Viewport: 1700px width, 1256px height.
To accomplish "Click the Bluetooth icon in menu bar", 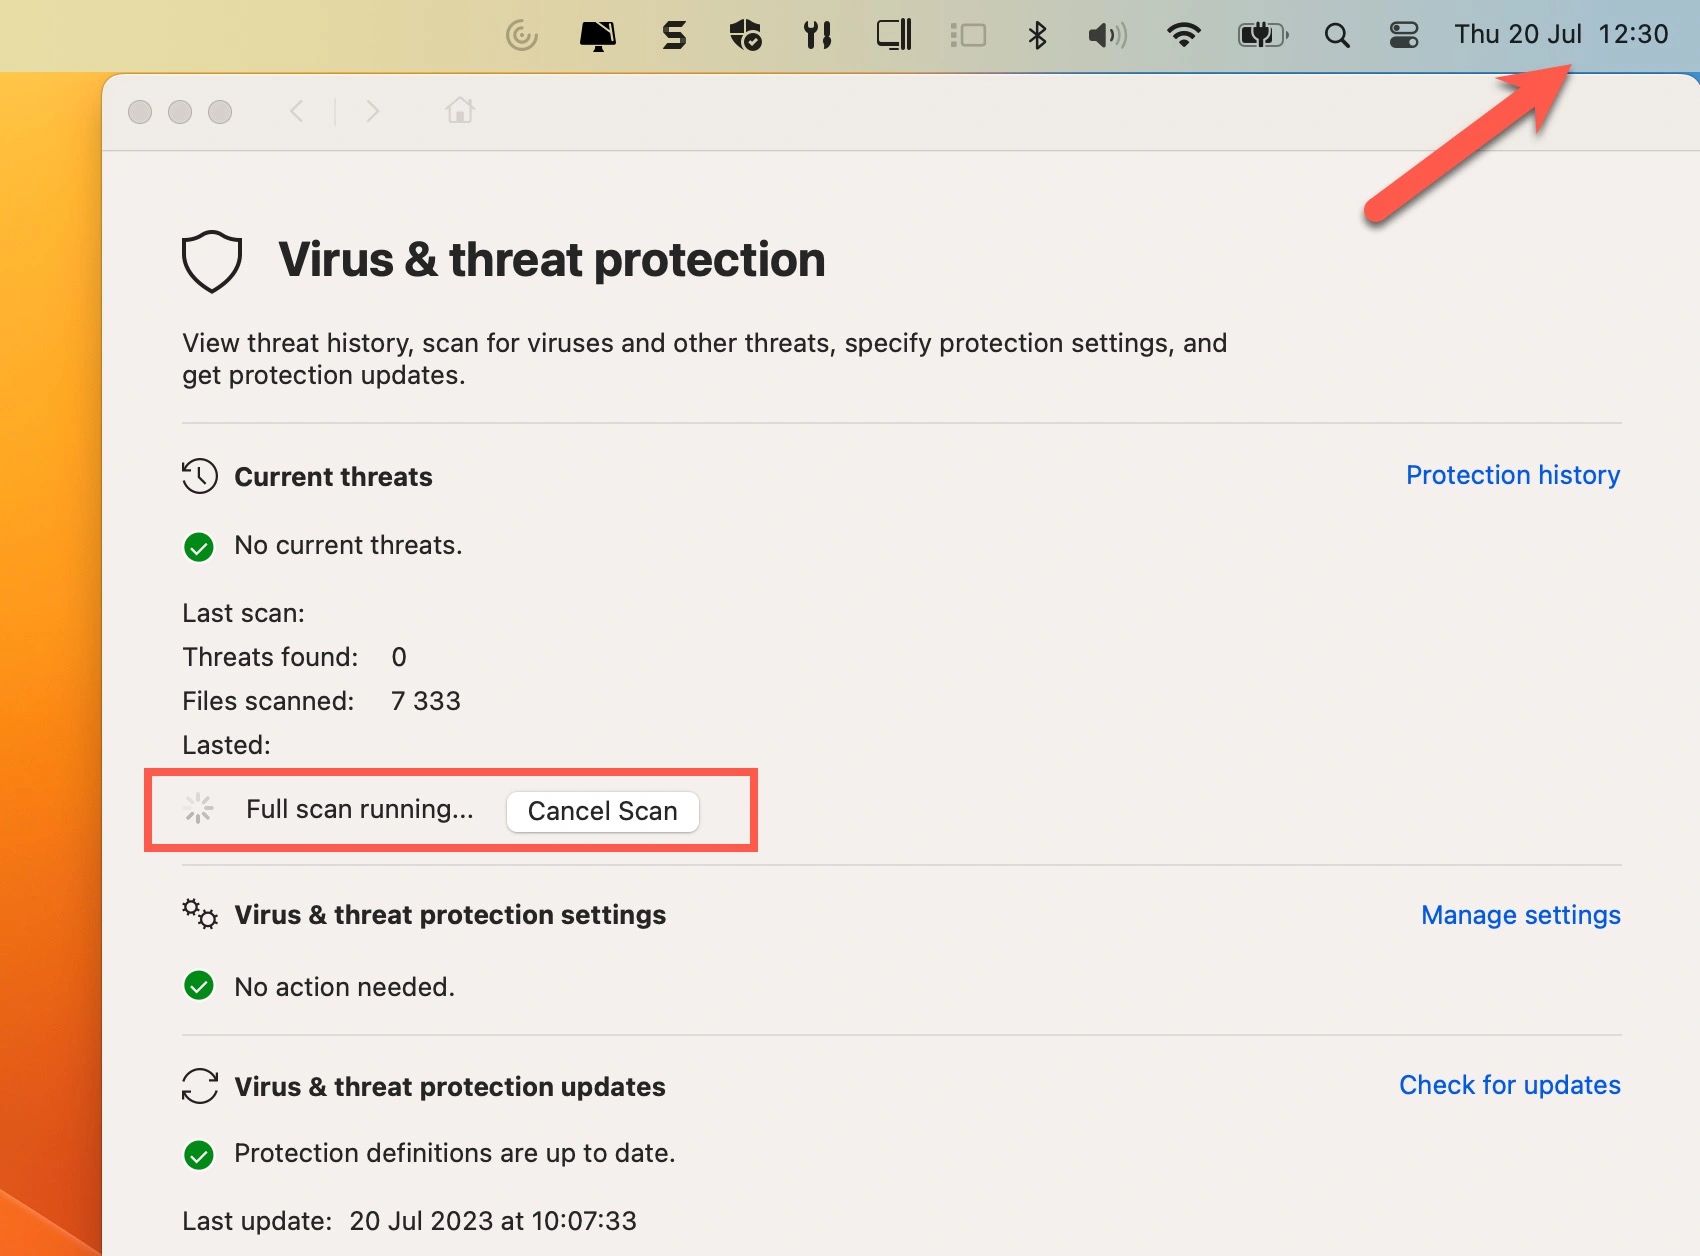I will click(x=1037, y=36).
